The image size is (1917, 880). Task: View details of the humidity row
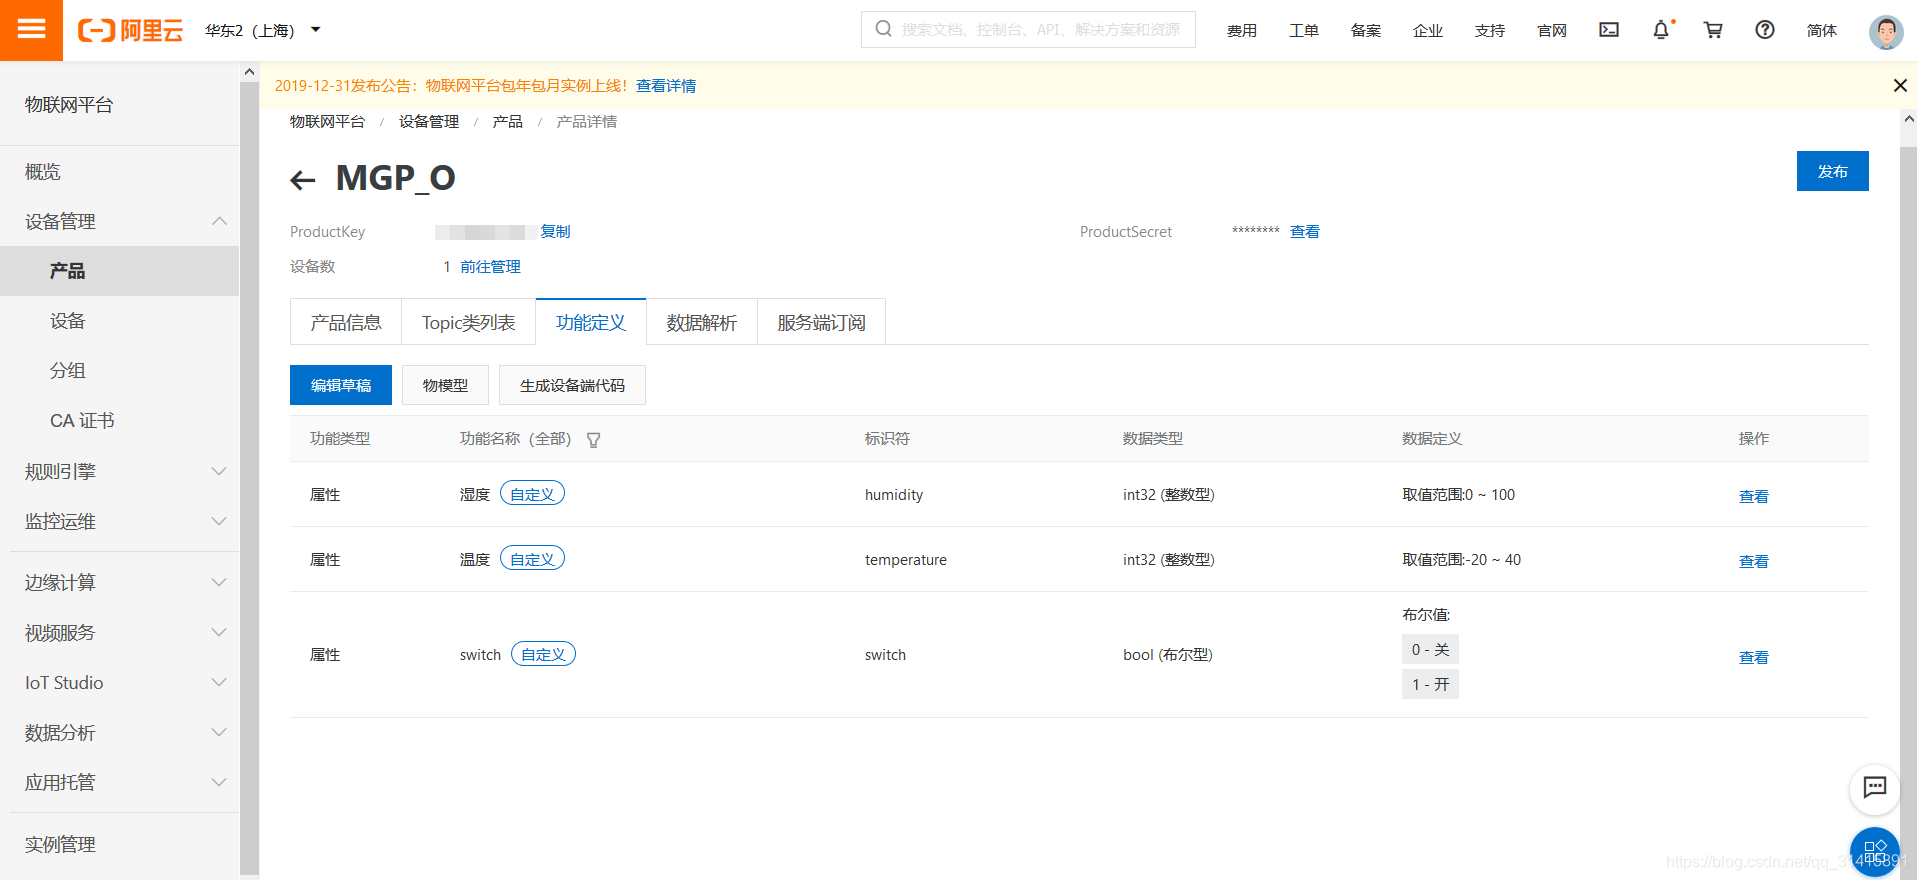coord(1754,497)
